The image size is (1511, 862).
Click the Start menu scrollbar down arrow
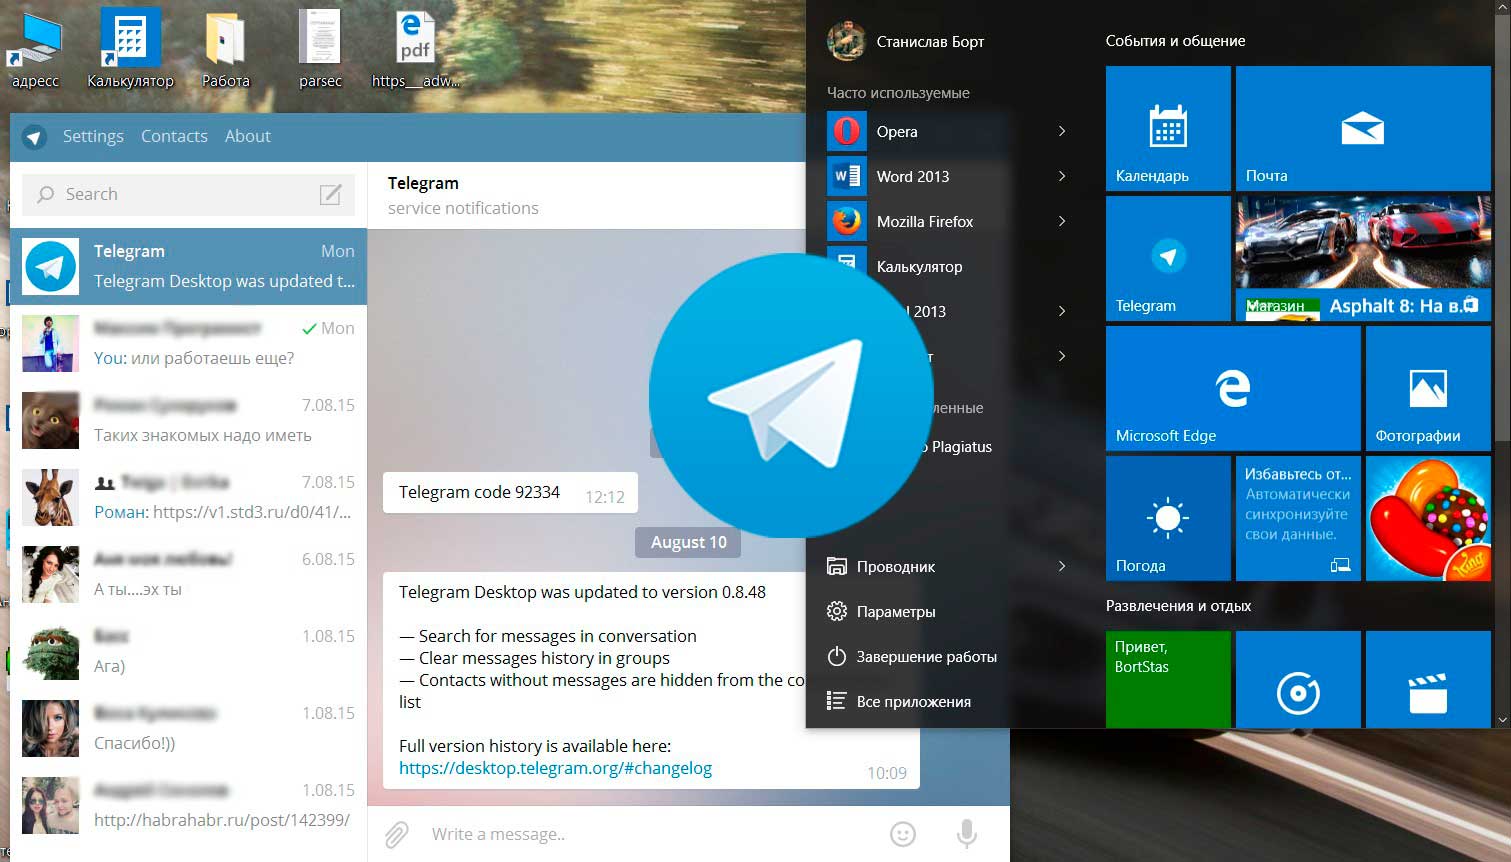point(1502,719)
